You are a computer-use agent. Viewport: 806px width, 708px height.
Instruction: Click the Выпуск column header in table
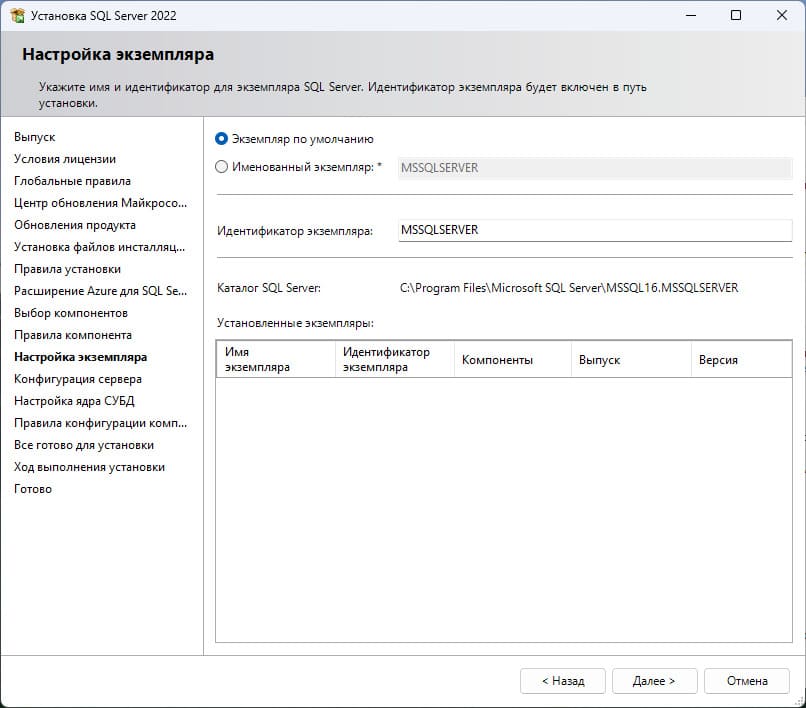pyautogui.click(x=631, y=359)
